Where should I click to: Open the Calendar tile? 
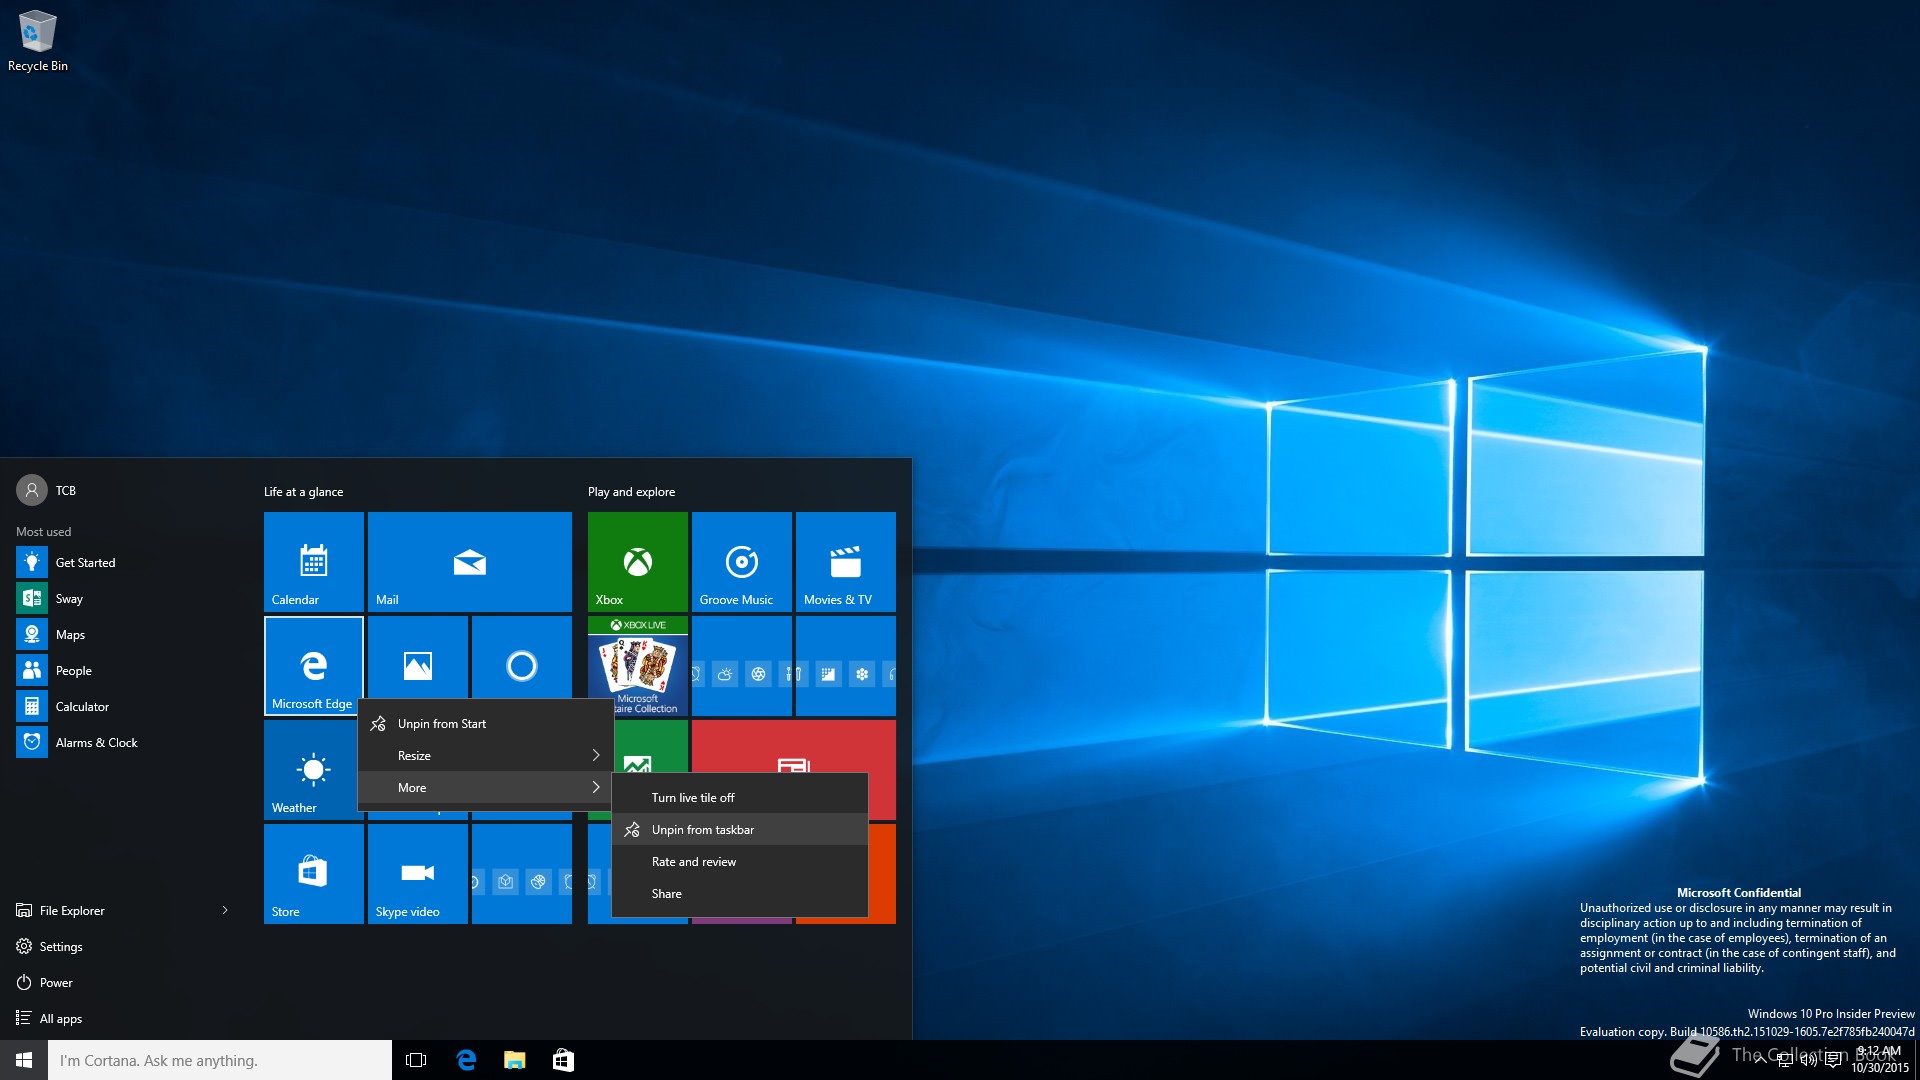pyautogui.click(x=313, y=561)
